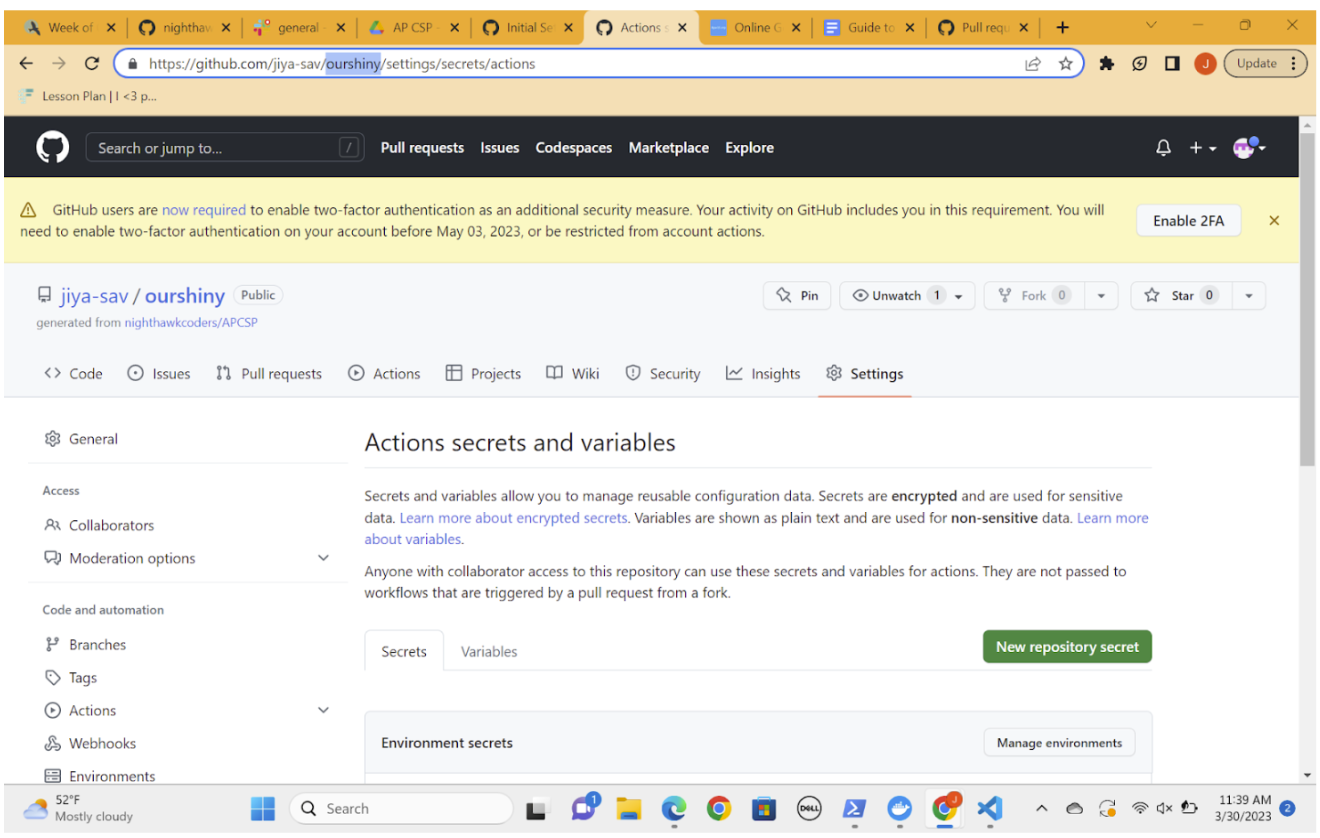Click the share page icon in address bar

click(1033, 64)
